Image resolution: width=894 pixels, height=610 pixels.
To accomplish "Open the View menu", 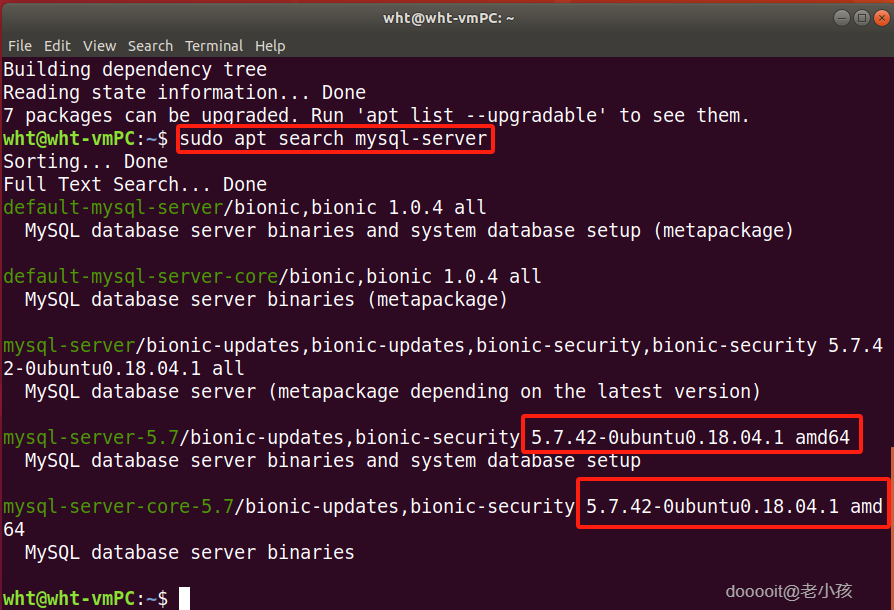I will tap(99, 46).
